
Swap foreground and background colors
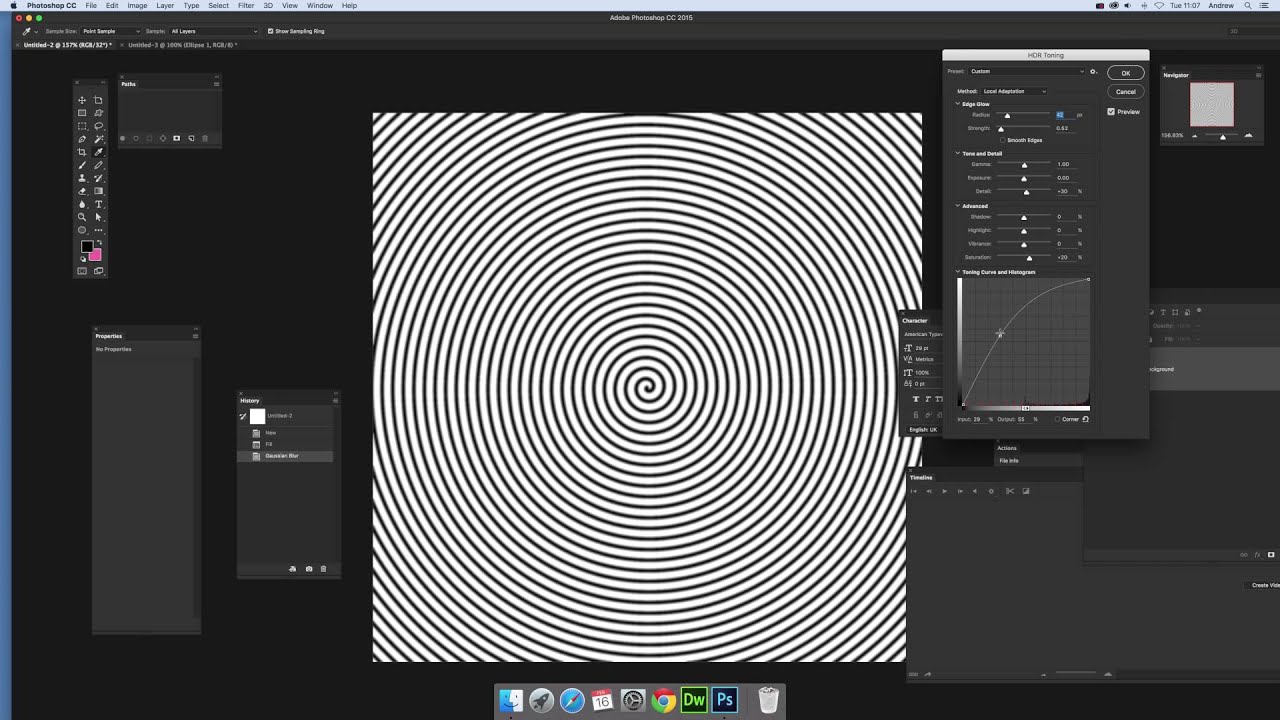tap(98, 243)
